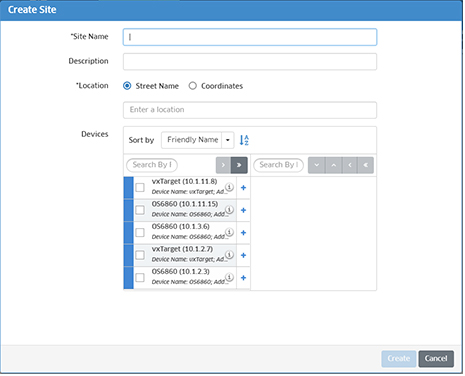Click the available devices search box
Viewport: 465px width, 376px height.
(x=152, y=165)
